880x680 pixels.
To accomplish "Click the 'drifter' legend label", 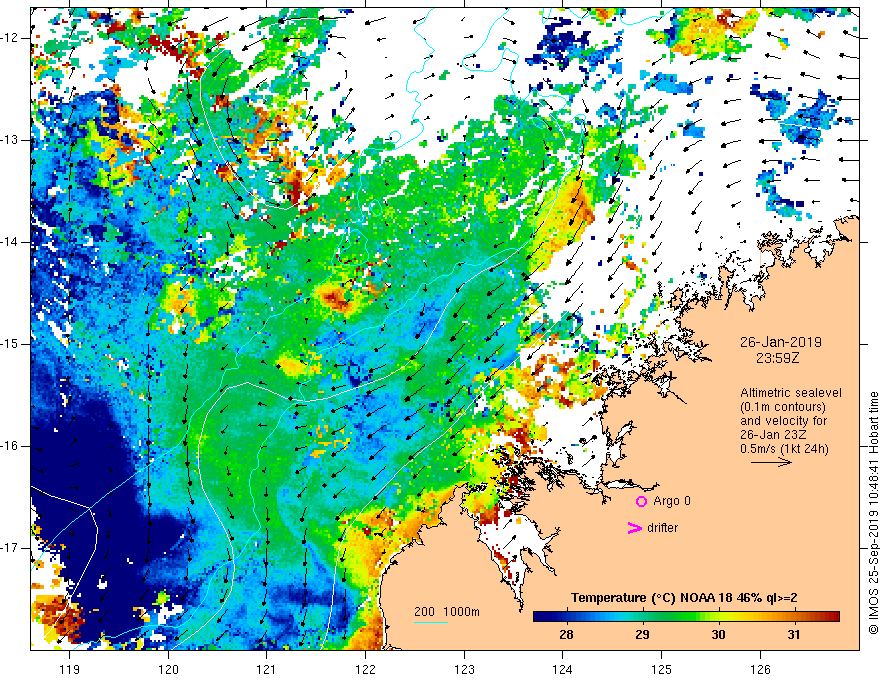I will pos(662,528).
